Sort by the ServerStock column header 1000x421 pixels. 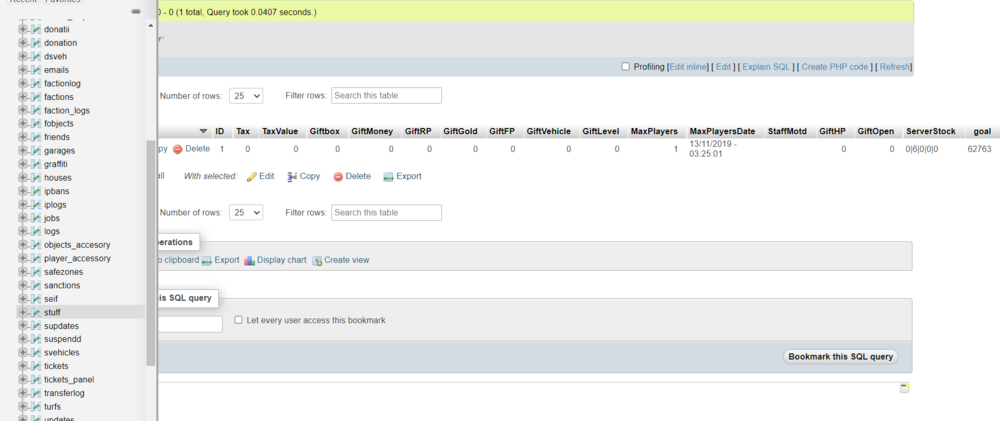coord(930,131)
